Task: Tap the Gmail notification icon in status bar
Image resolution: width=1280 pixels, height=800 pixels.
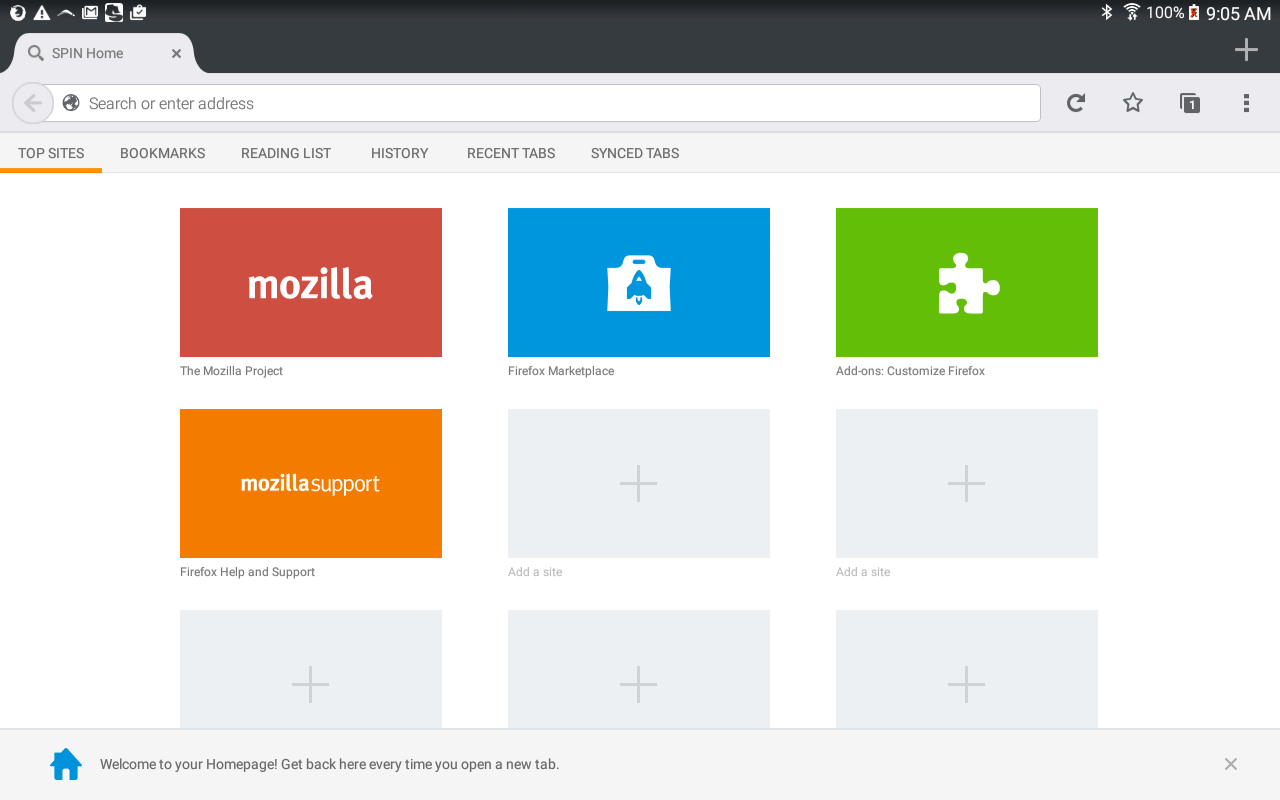Action: click(x=90, y=13)
